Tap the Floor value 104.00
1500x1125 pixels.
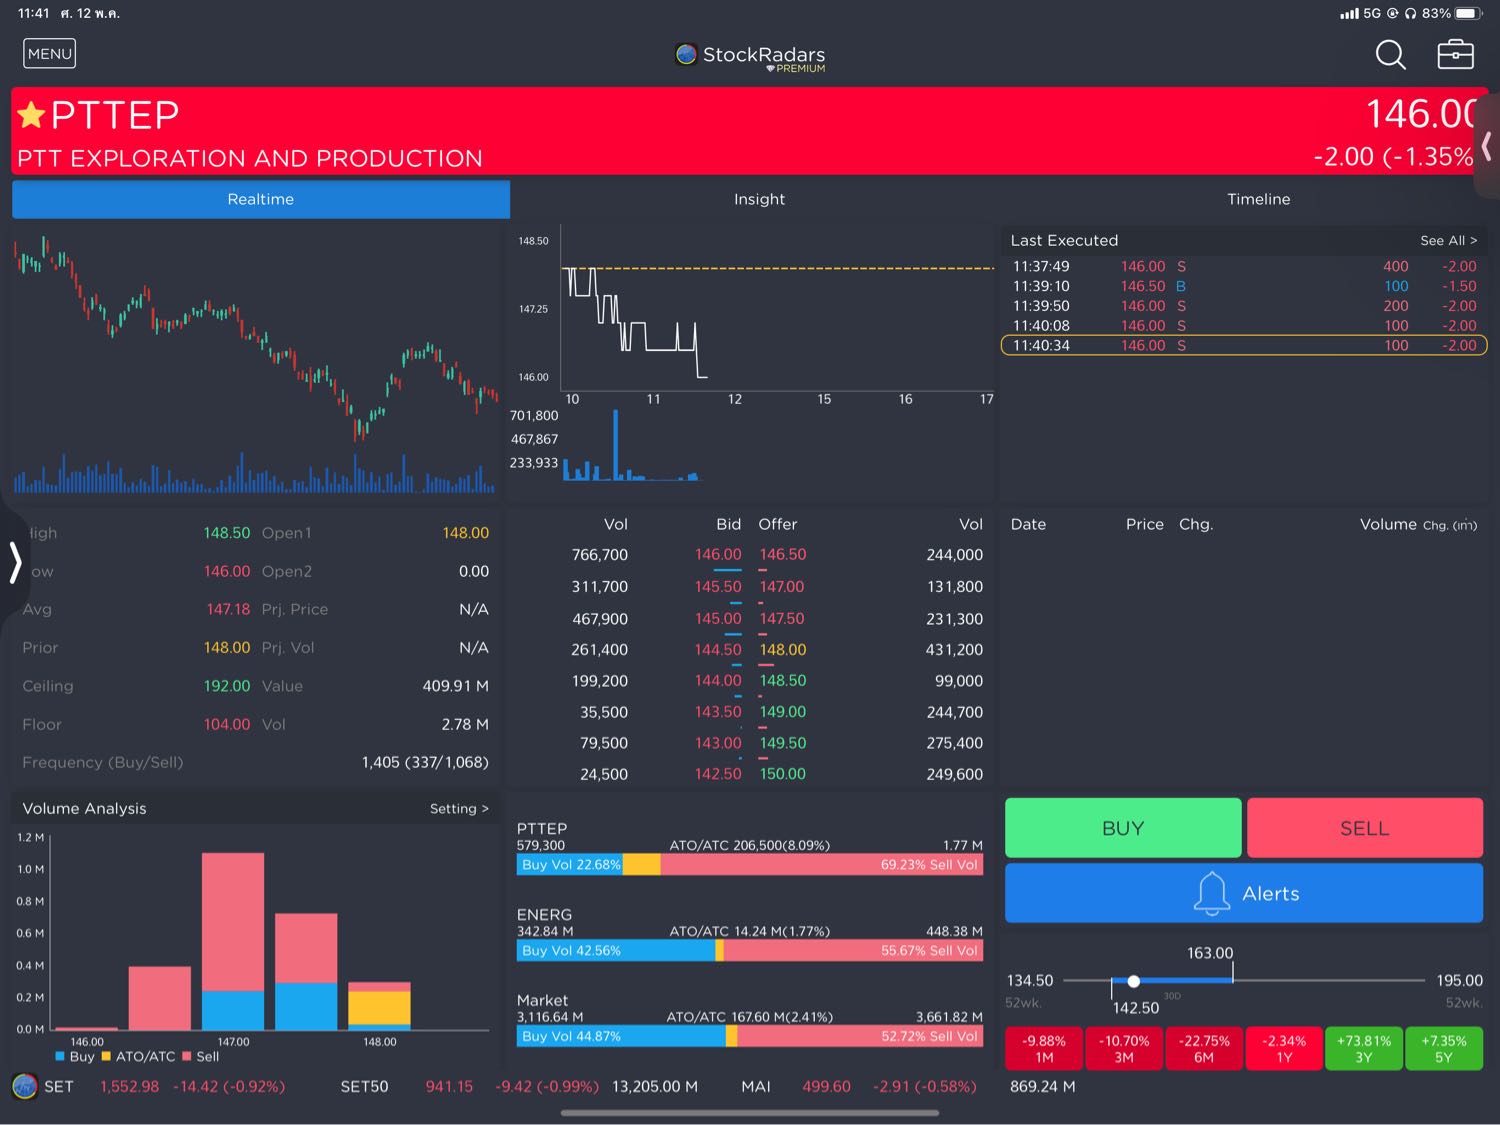227,724
